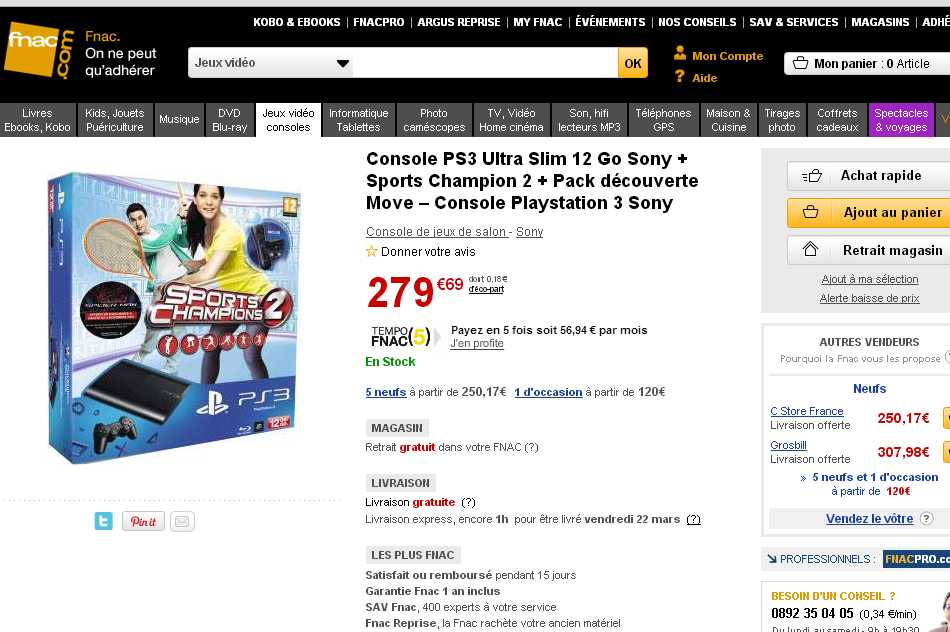Open the Retrait gratuit (?) store info
Viewport: 950px width, 632px height.
click(x=531, y=447)
